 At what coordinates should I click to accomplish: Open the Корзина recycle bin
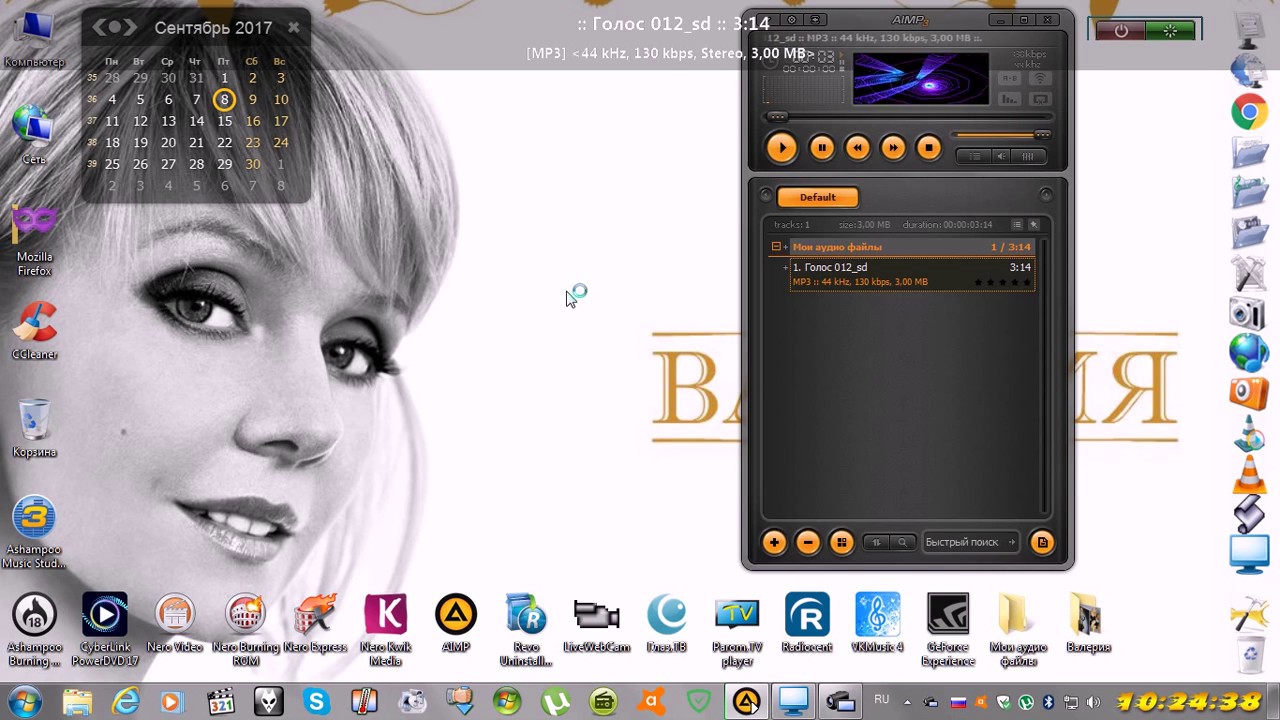click(34, 428)
